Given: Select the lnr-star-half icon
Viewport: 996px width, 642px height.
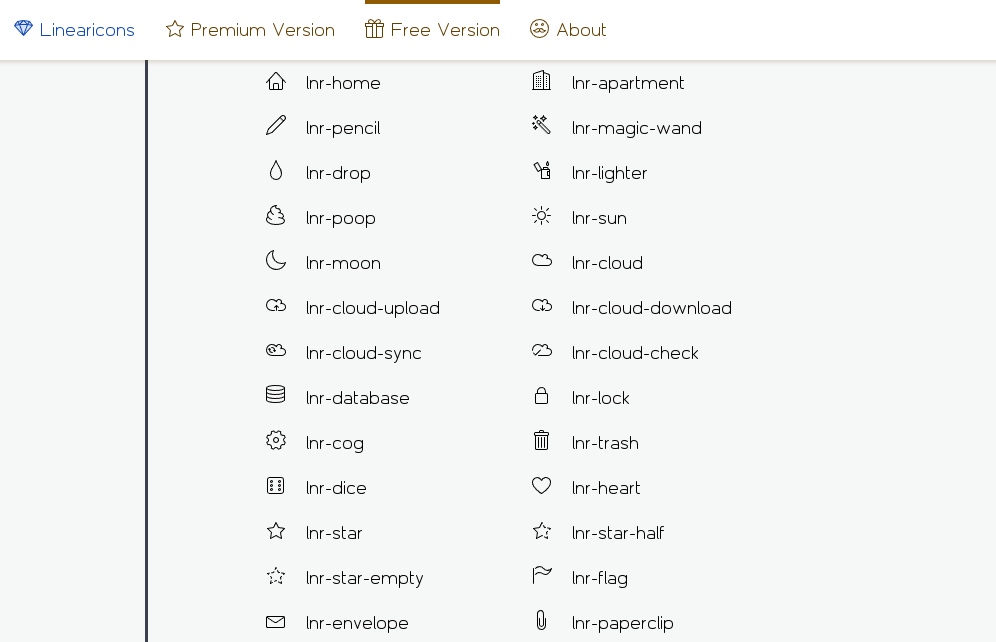Looking at the screenshot, I should click(x=541, y=531).
